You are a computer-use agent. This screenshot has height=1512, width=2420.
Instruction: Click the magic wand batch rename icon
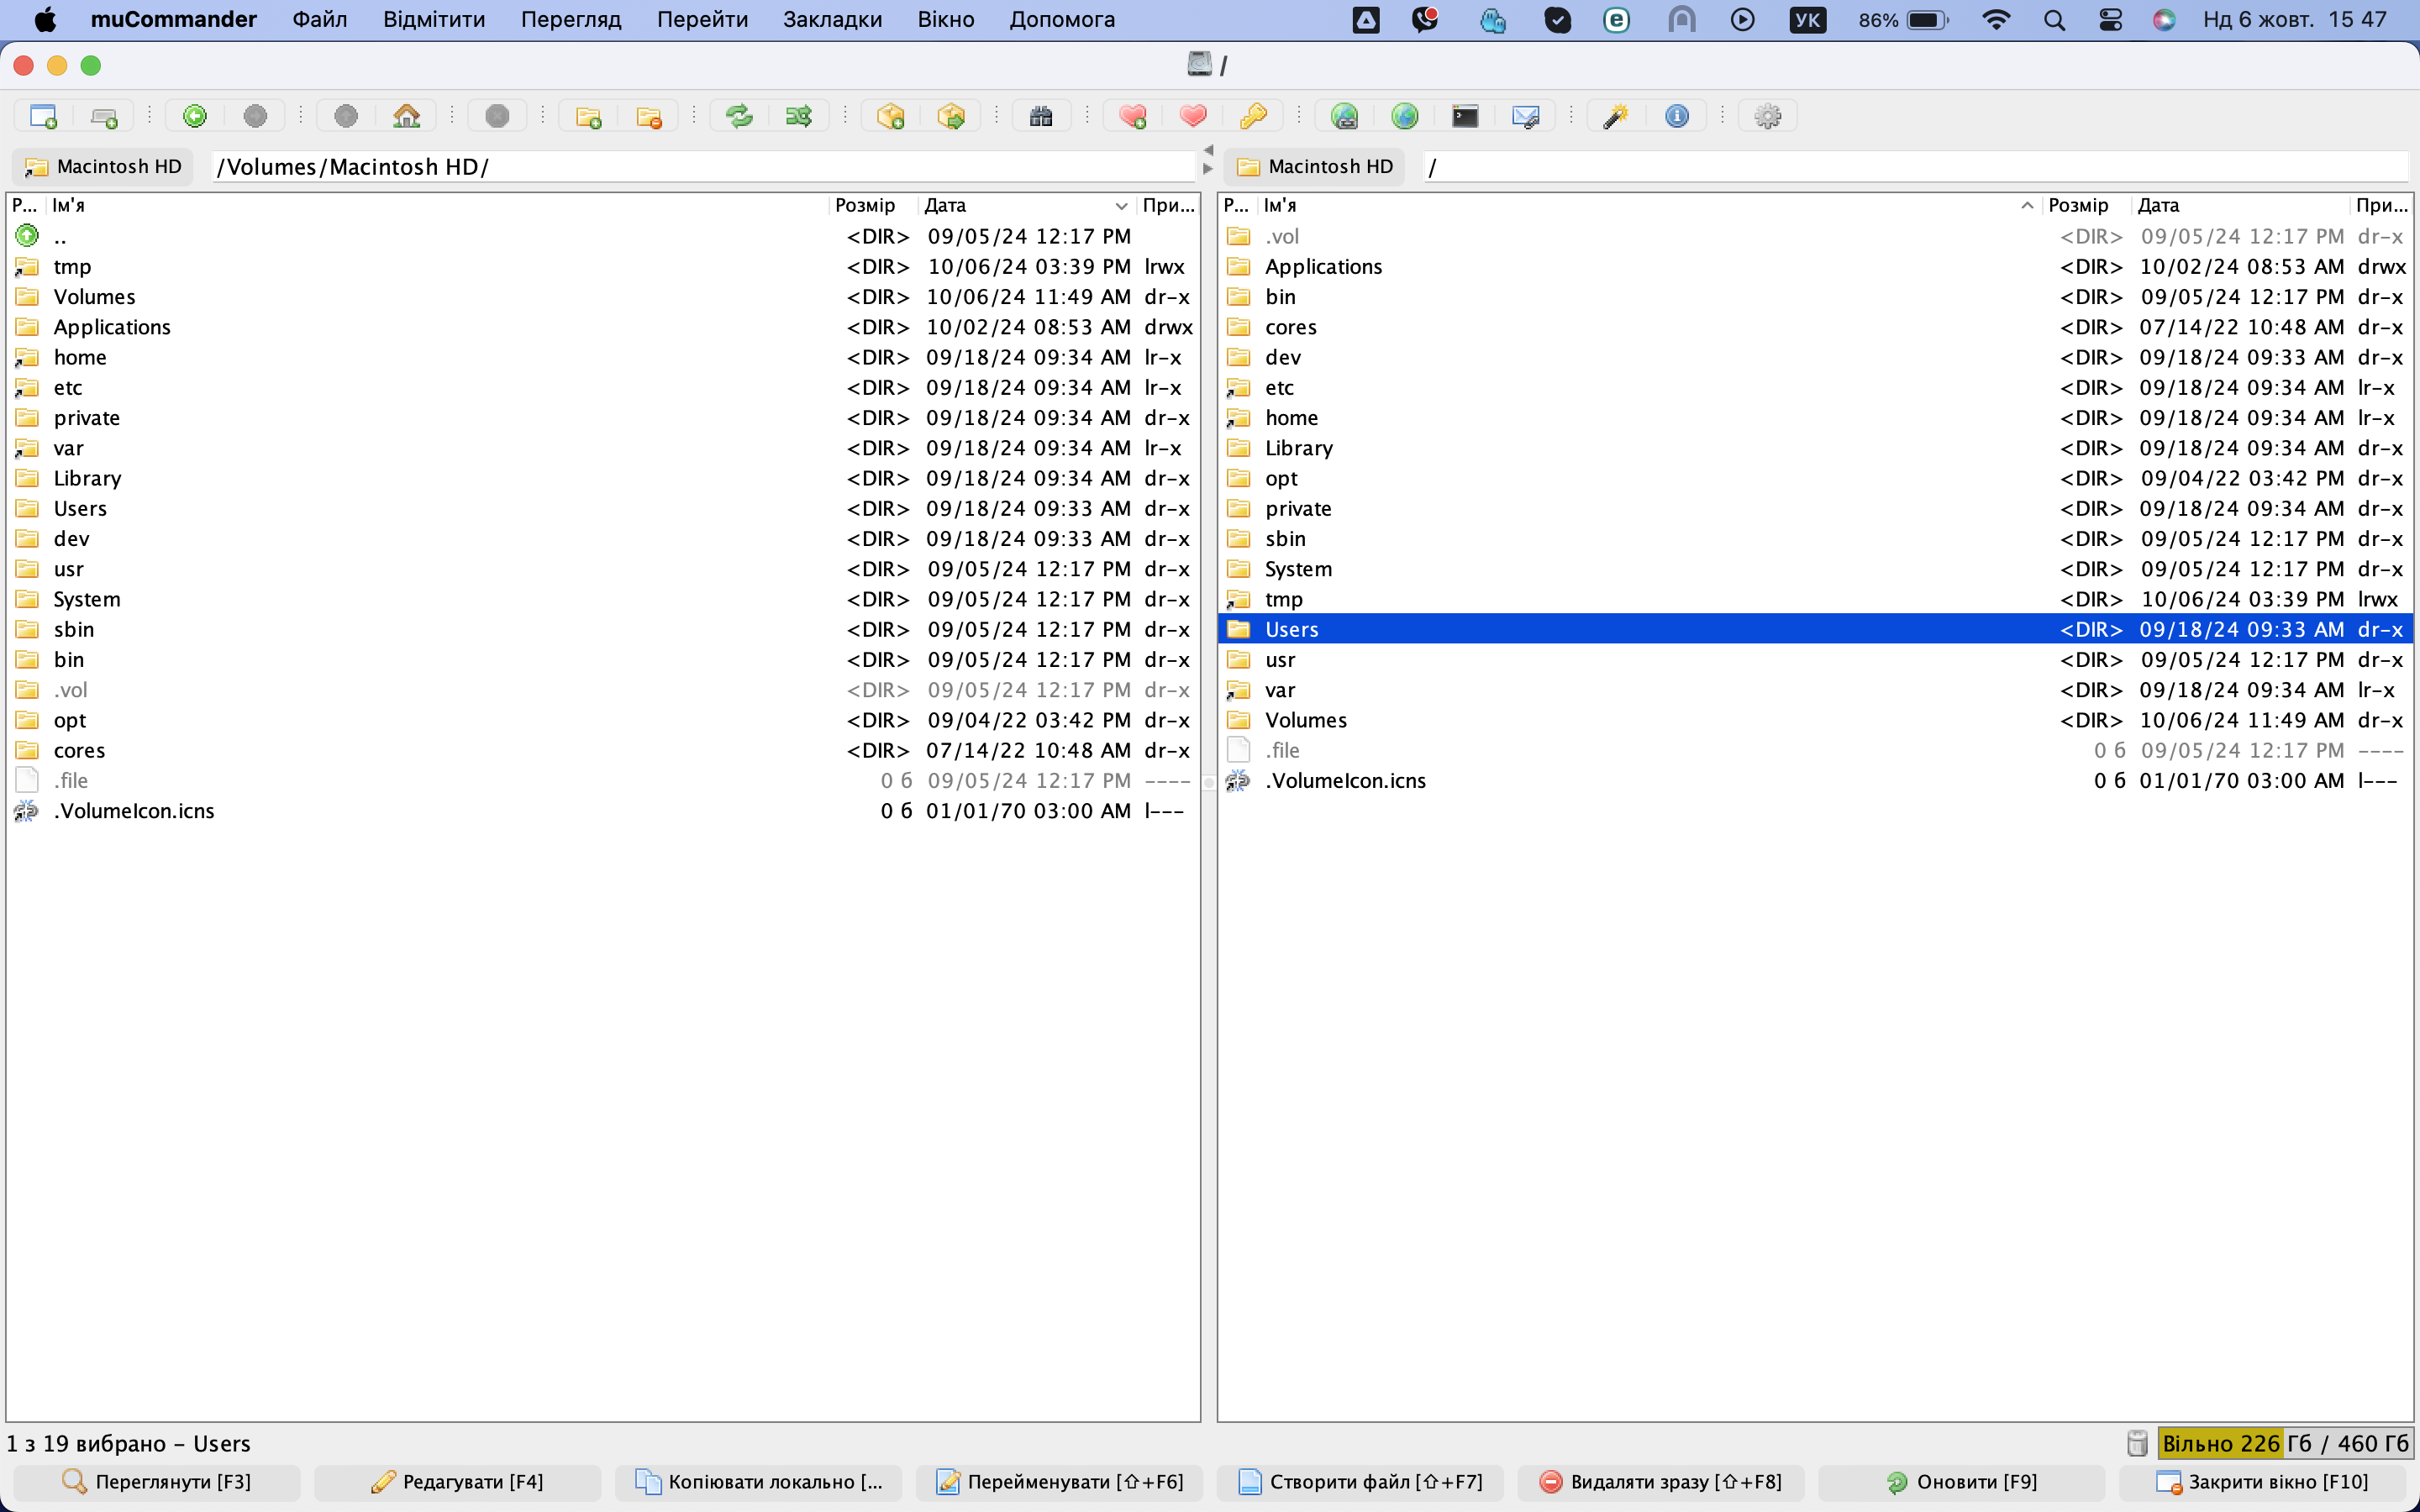(1616, 116)
